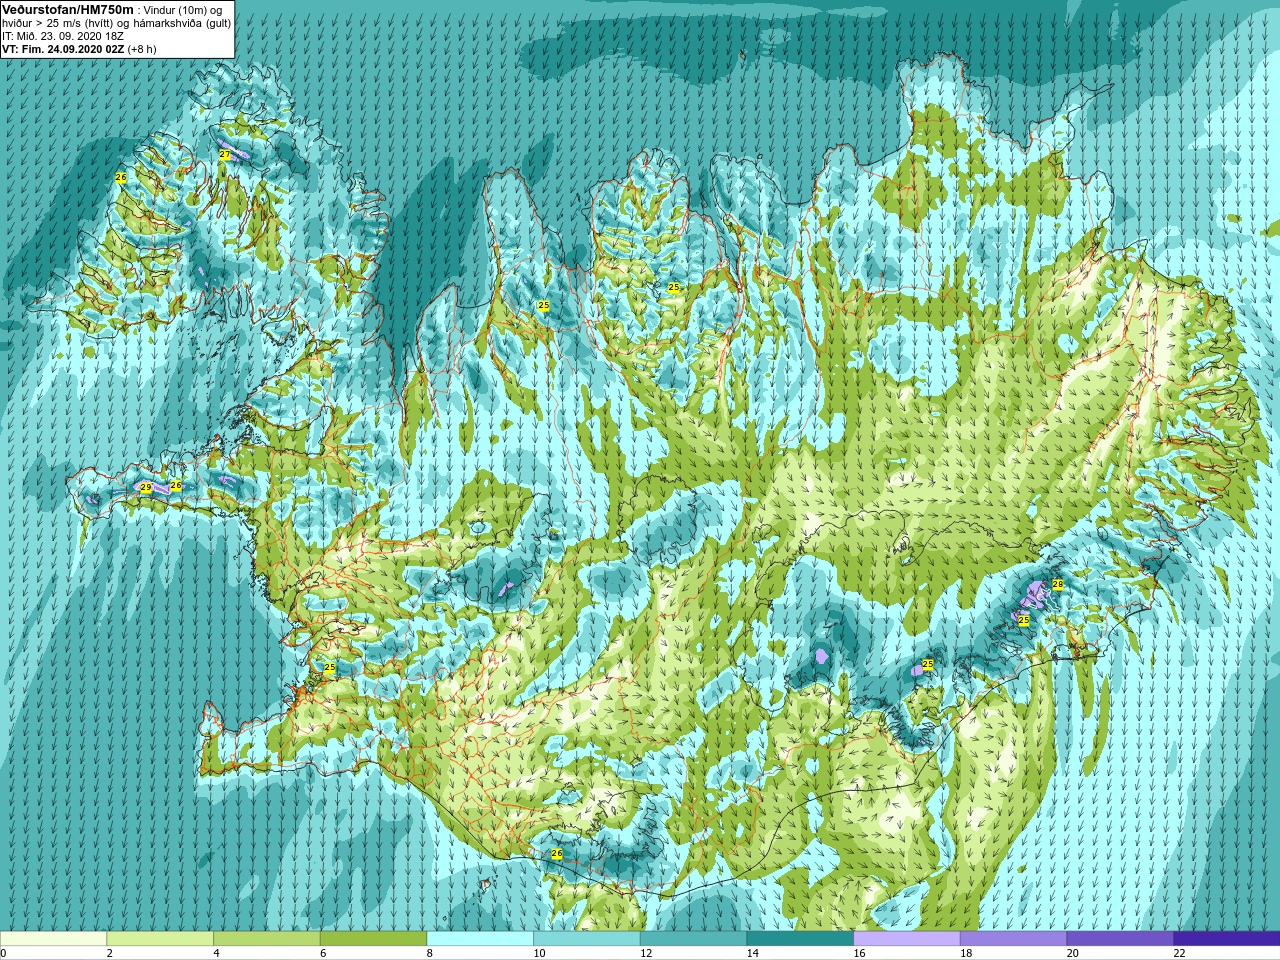This screenshot has height=960, width=1280.
Task: Select the 'VT: Fim. 24.09.2020 02Z (+8 h)' line
Action: tap(79, 49)
